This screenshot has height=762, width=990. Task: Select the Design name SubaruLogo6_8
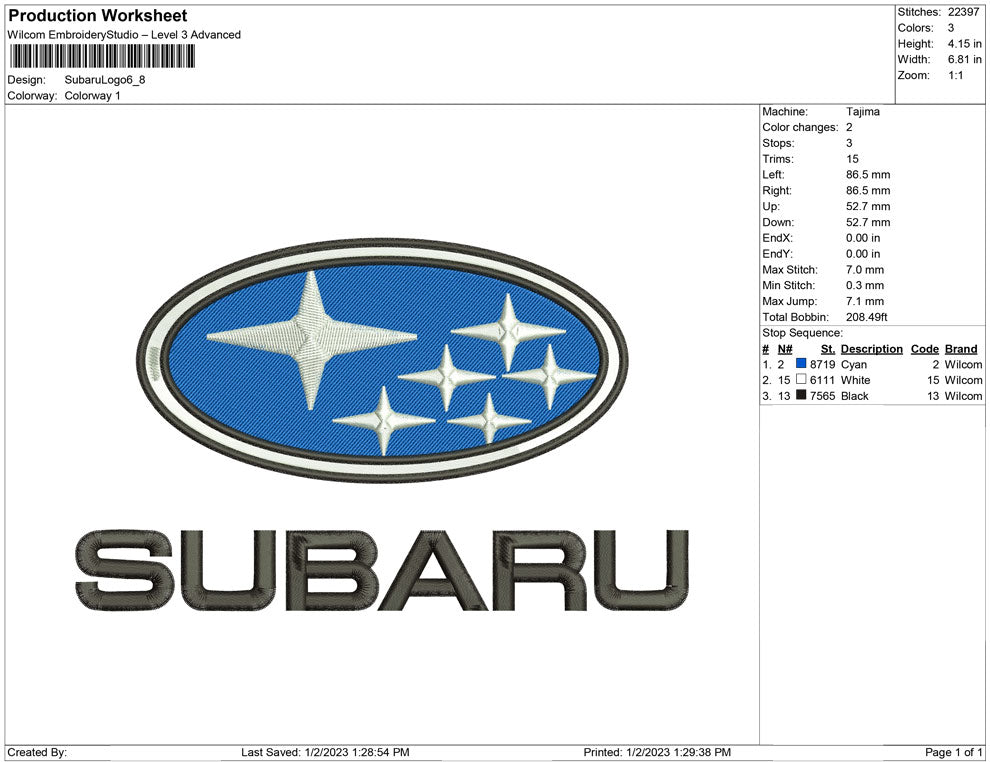pyautogui.click(x=105, y=80)
